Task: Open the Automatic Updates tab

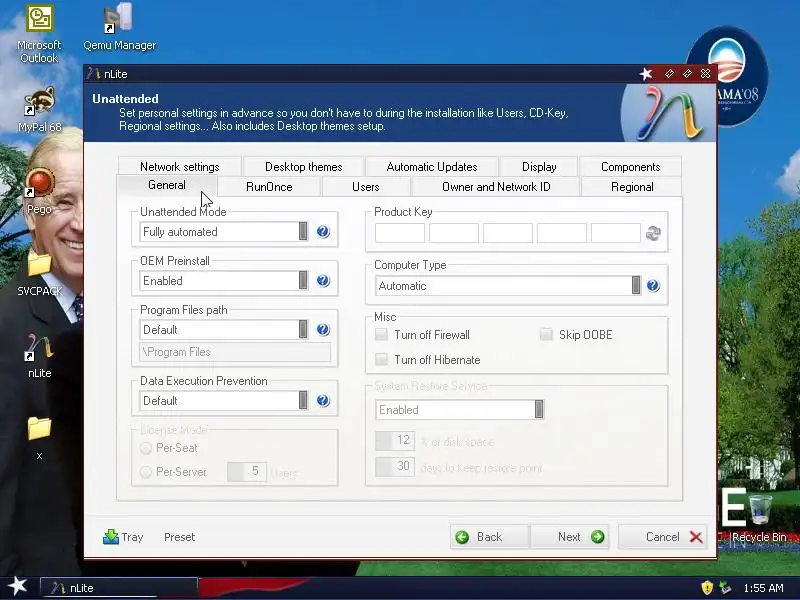Action: (x=432, y=166)
